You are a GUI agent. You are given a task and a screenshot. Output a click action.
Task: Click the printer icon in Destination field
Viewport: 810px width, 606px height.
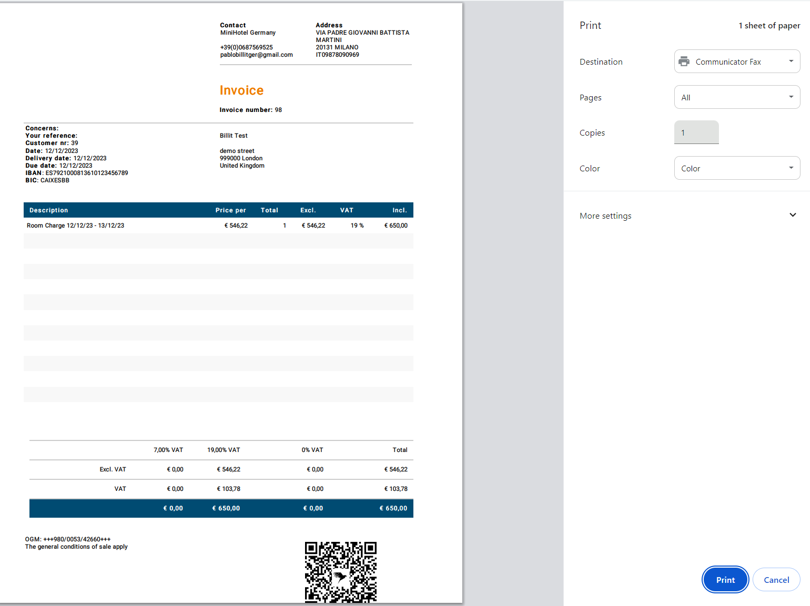point(684,62)
